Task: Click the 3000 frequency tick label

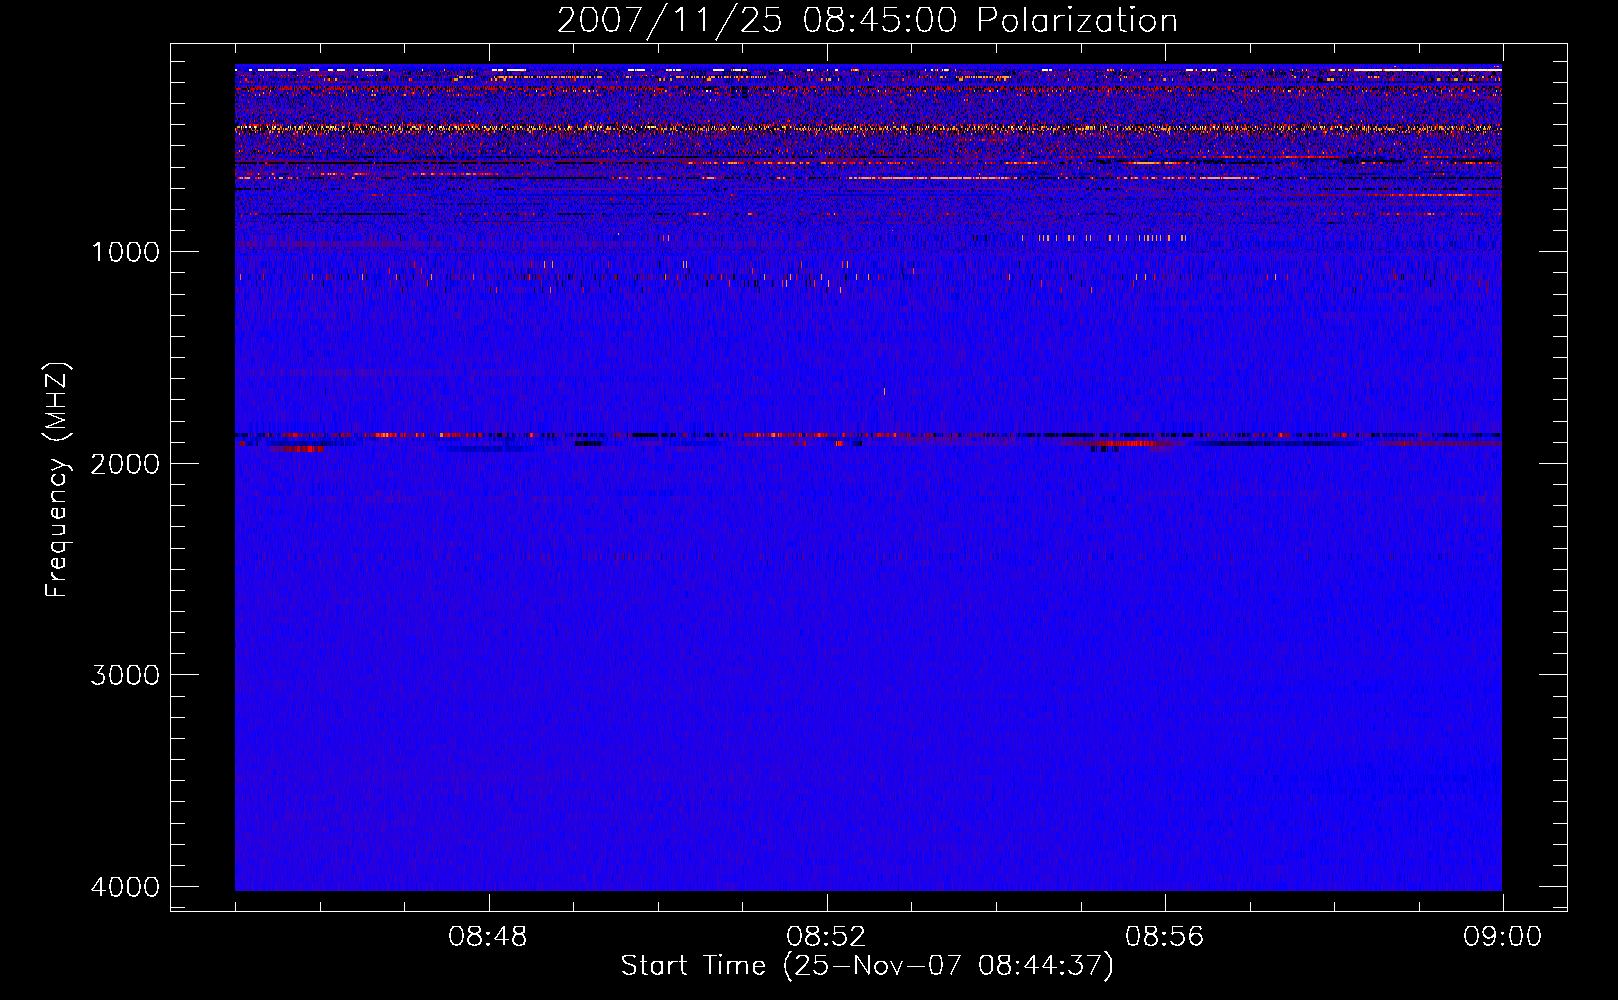Action: 125,675
